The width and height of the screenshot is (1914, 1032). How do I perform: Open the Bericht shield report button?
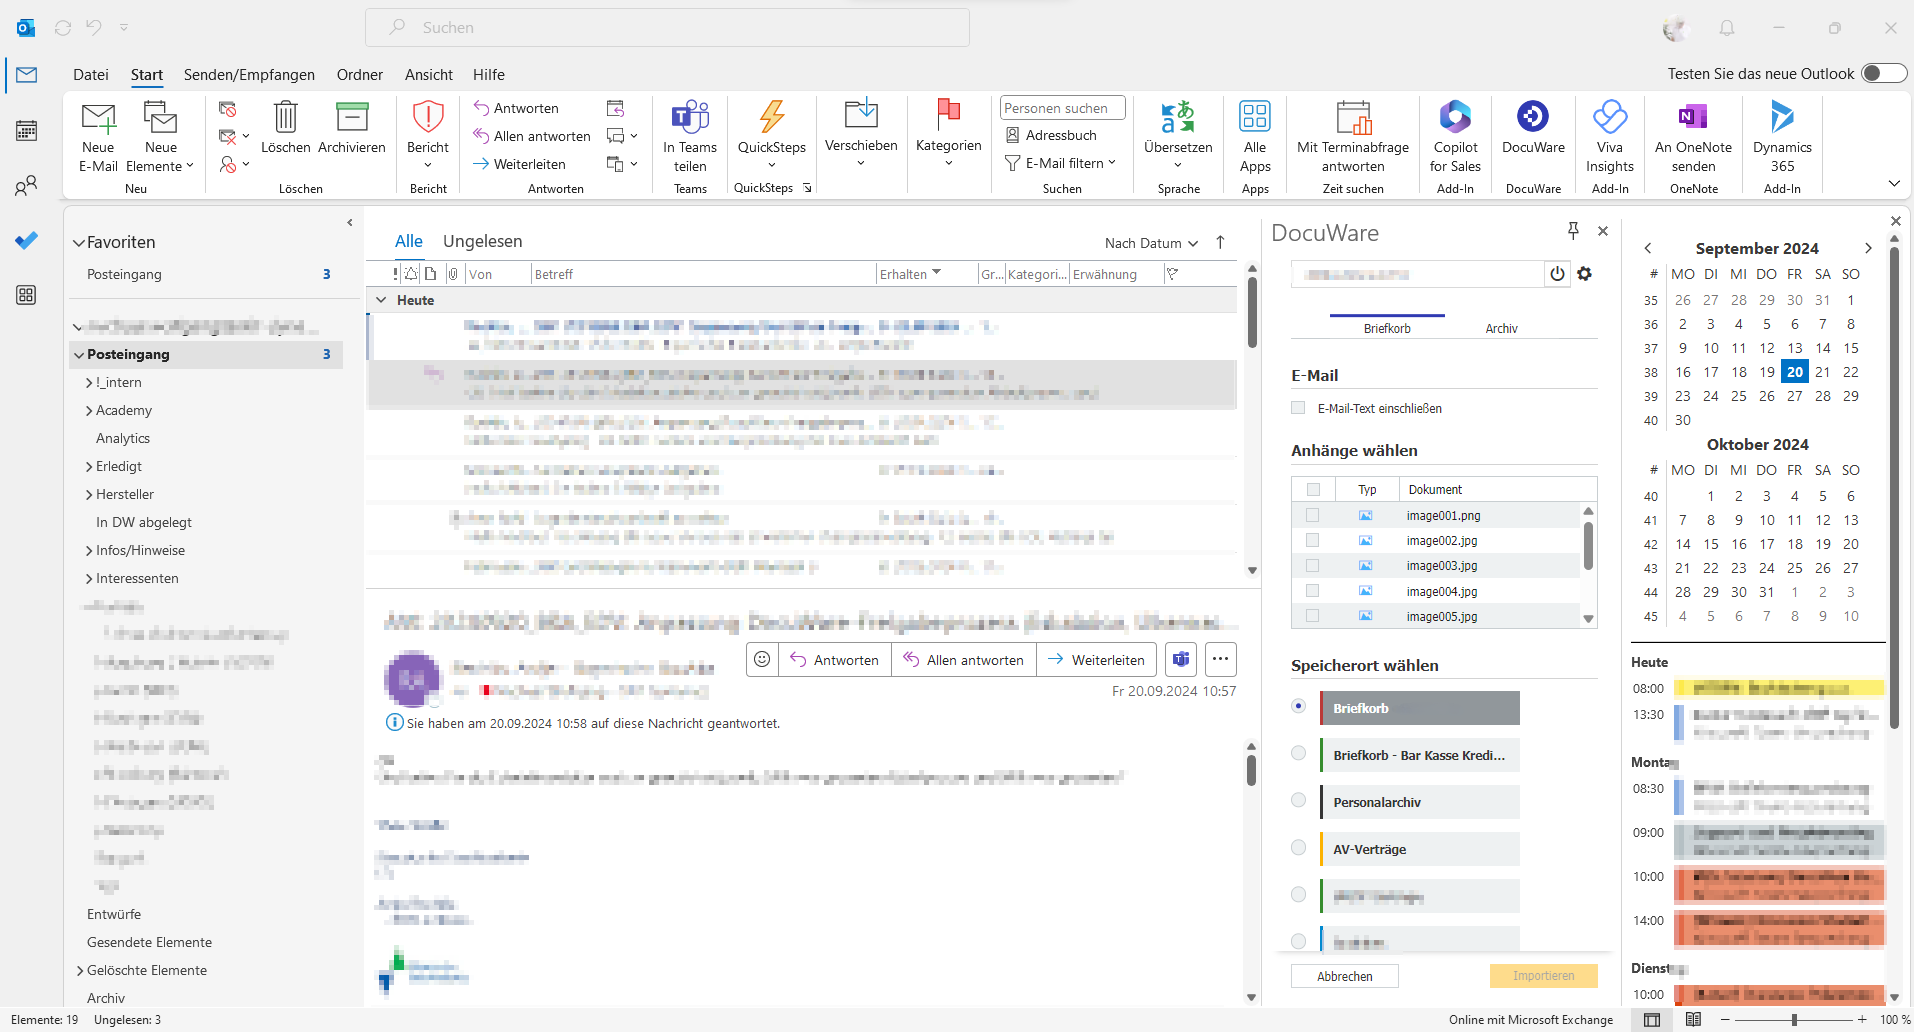pyautogui.click(x=428, y=135)
